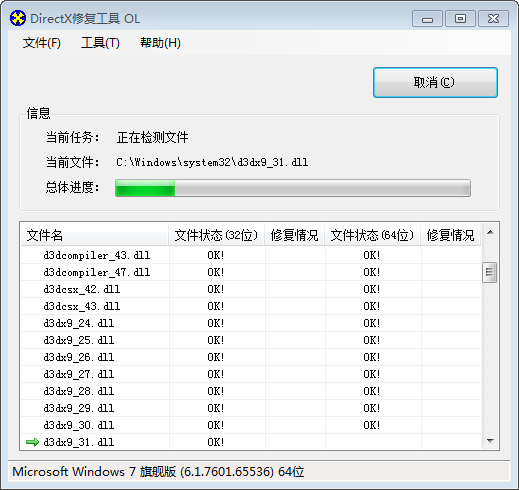Click the 取消(C) cancel button
The width and height of the screenshot is (519, 490).
click(435, 83)
